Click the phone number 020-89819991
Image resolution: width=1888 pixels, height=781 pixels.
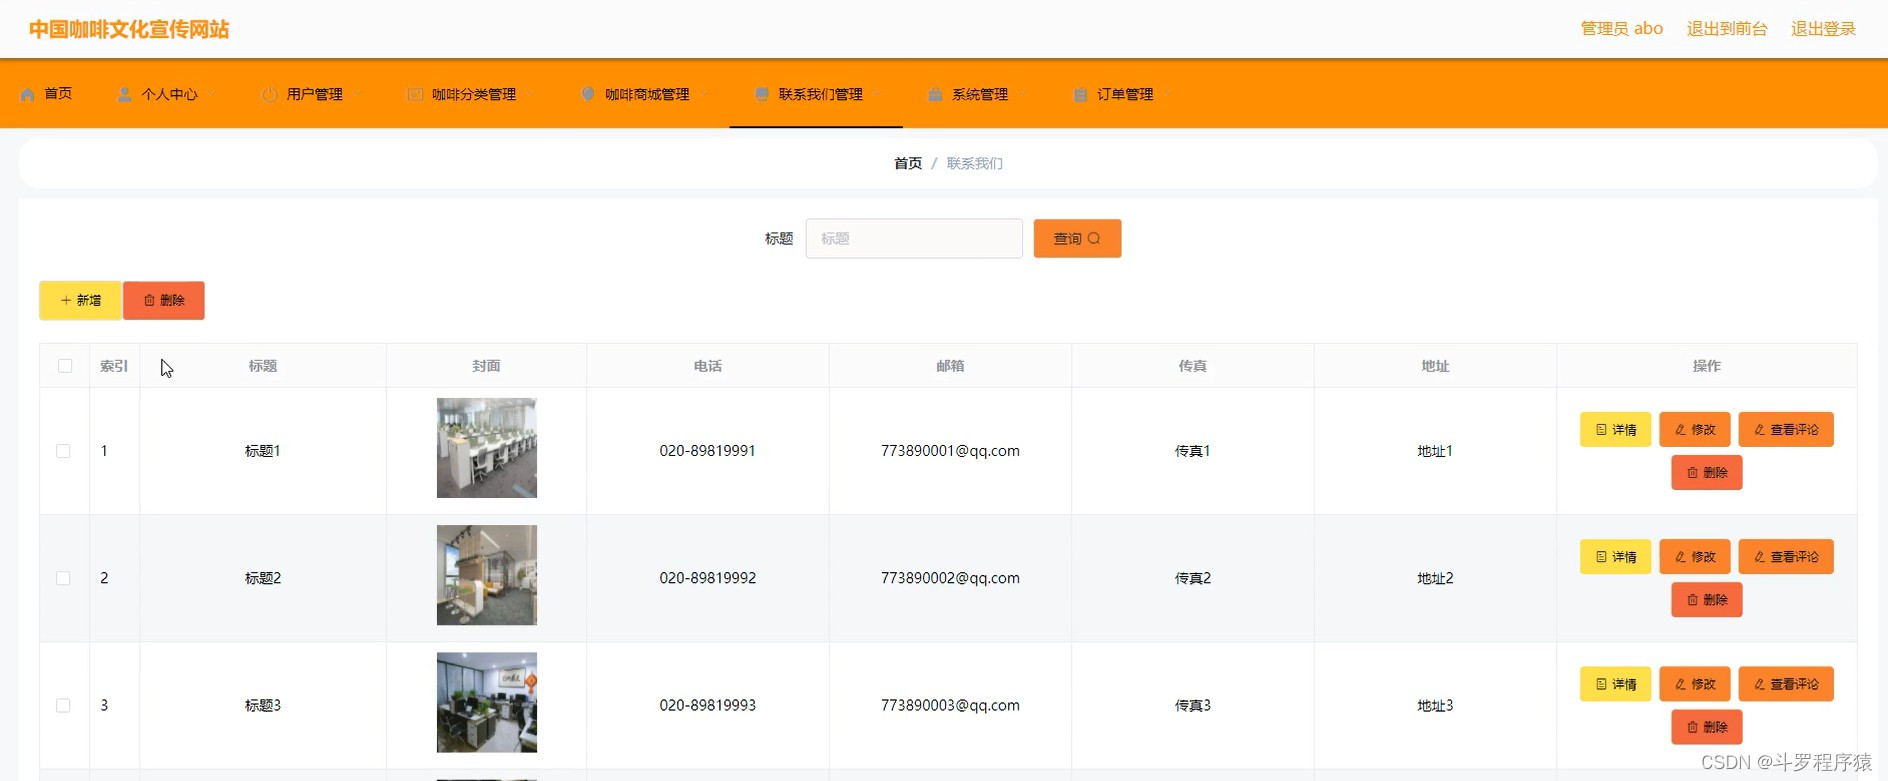[x=707, y=451]
